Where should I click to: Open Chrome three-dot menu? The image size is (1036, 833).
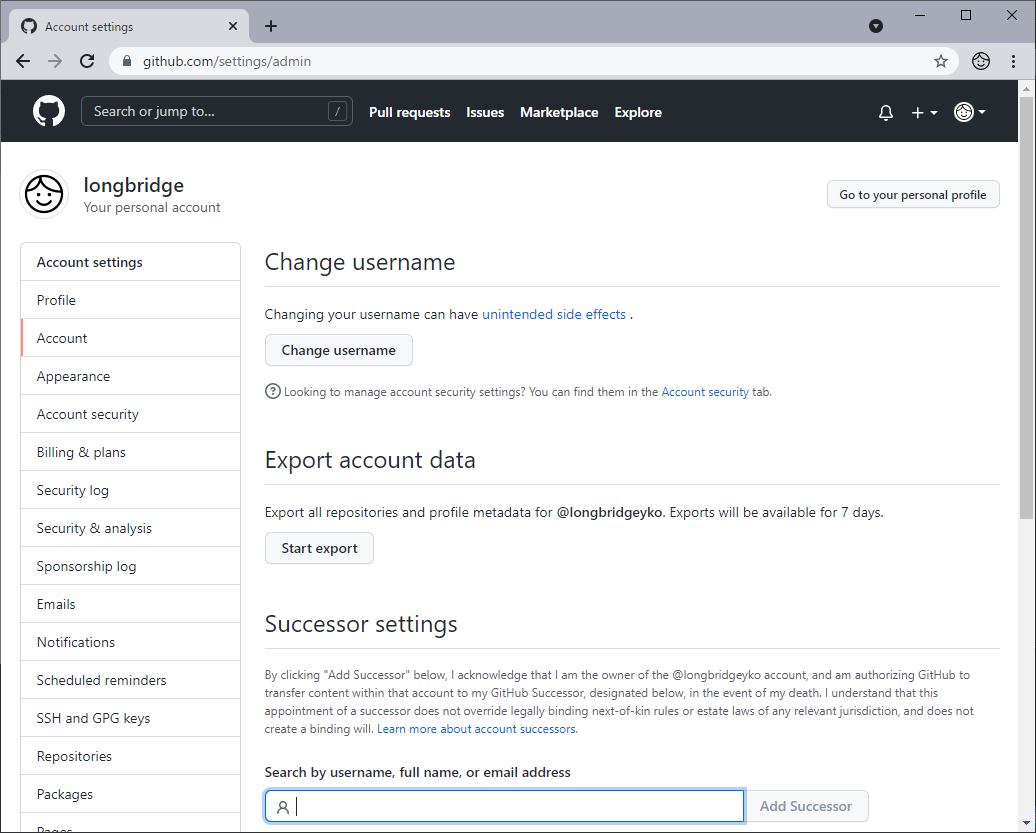1013,61
